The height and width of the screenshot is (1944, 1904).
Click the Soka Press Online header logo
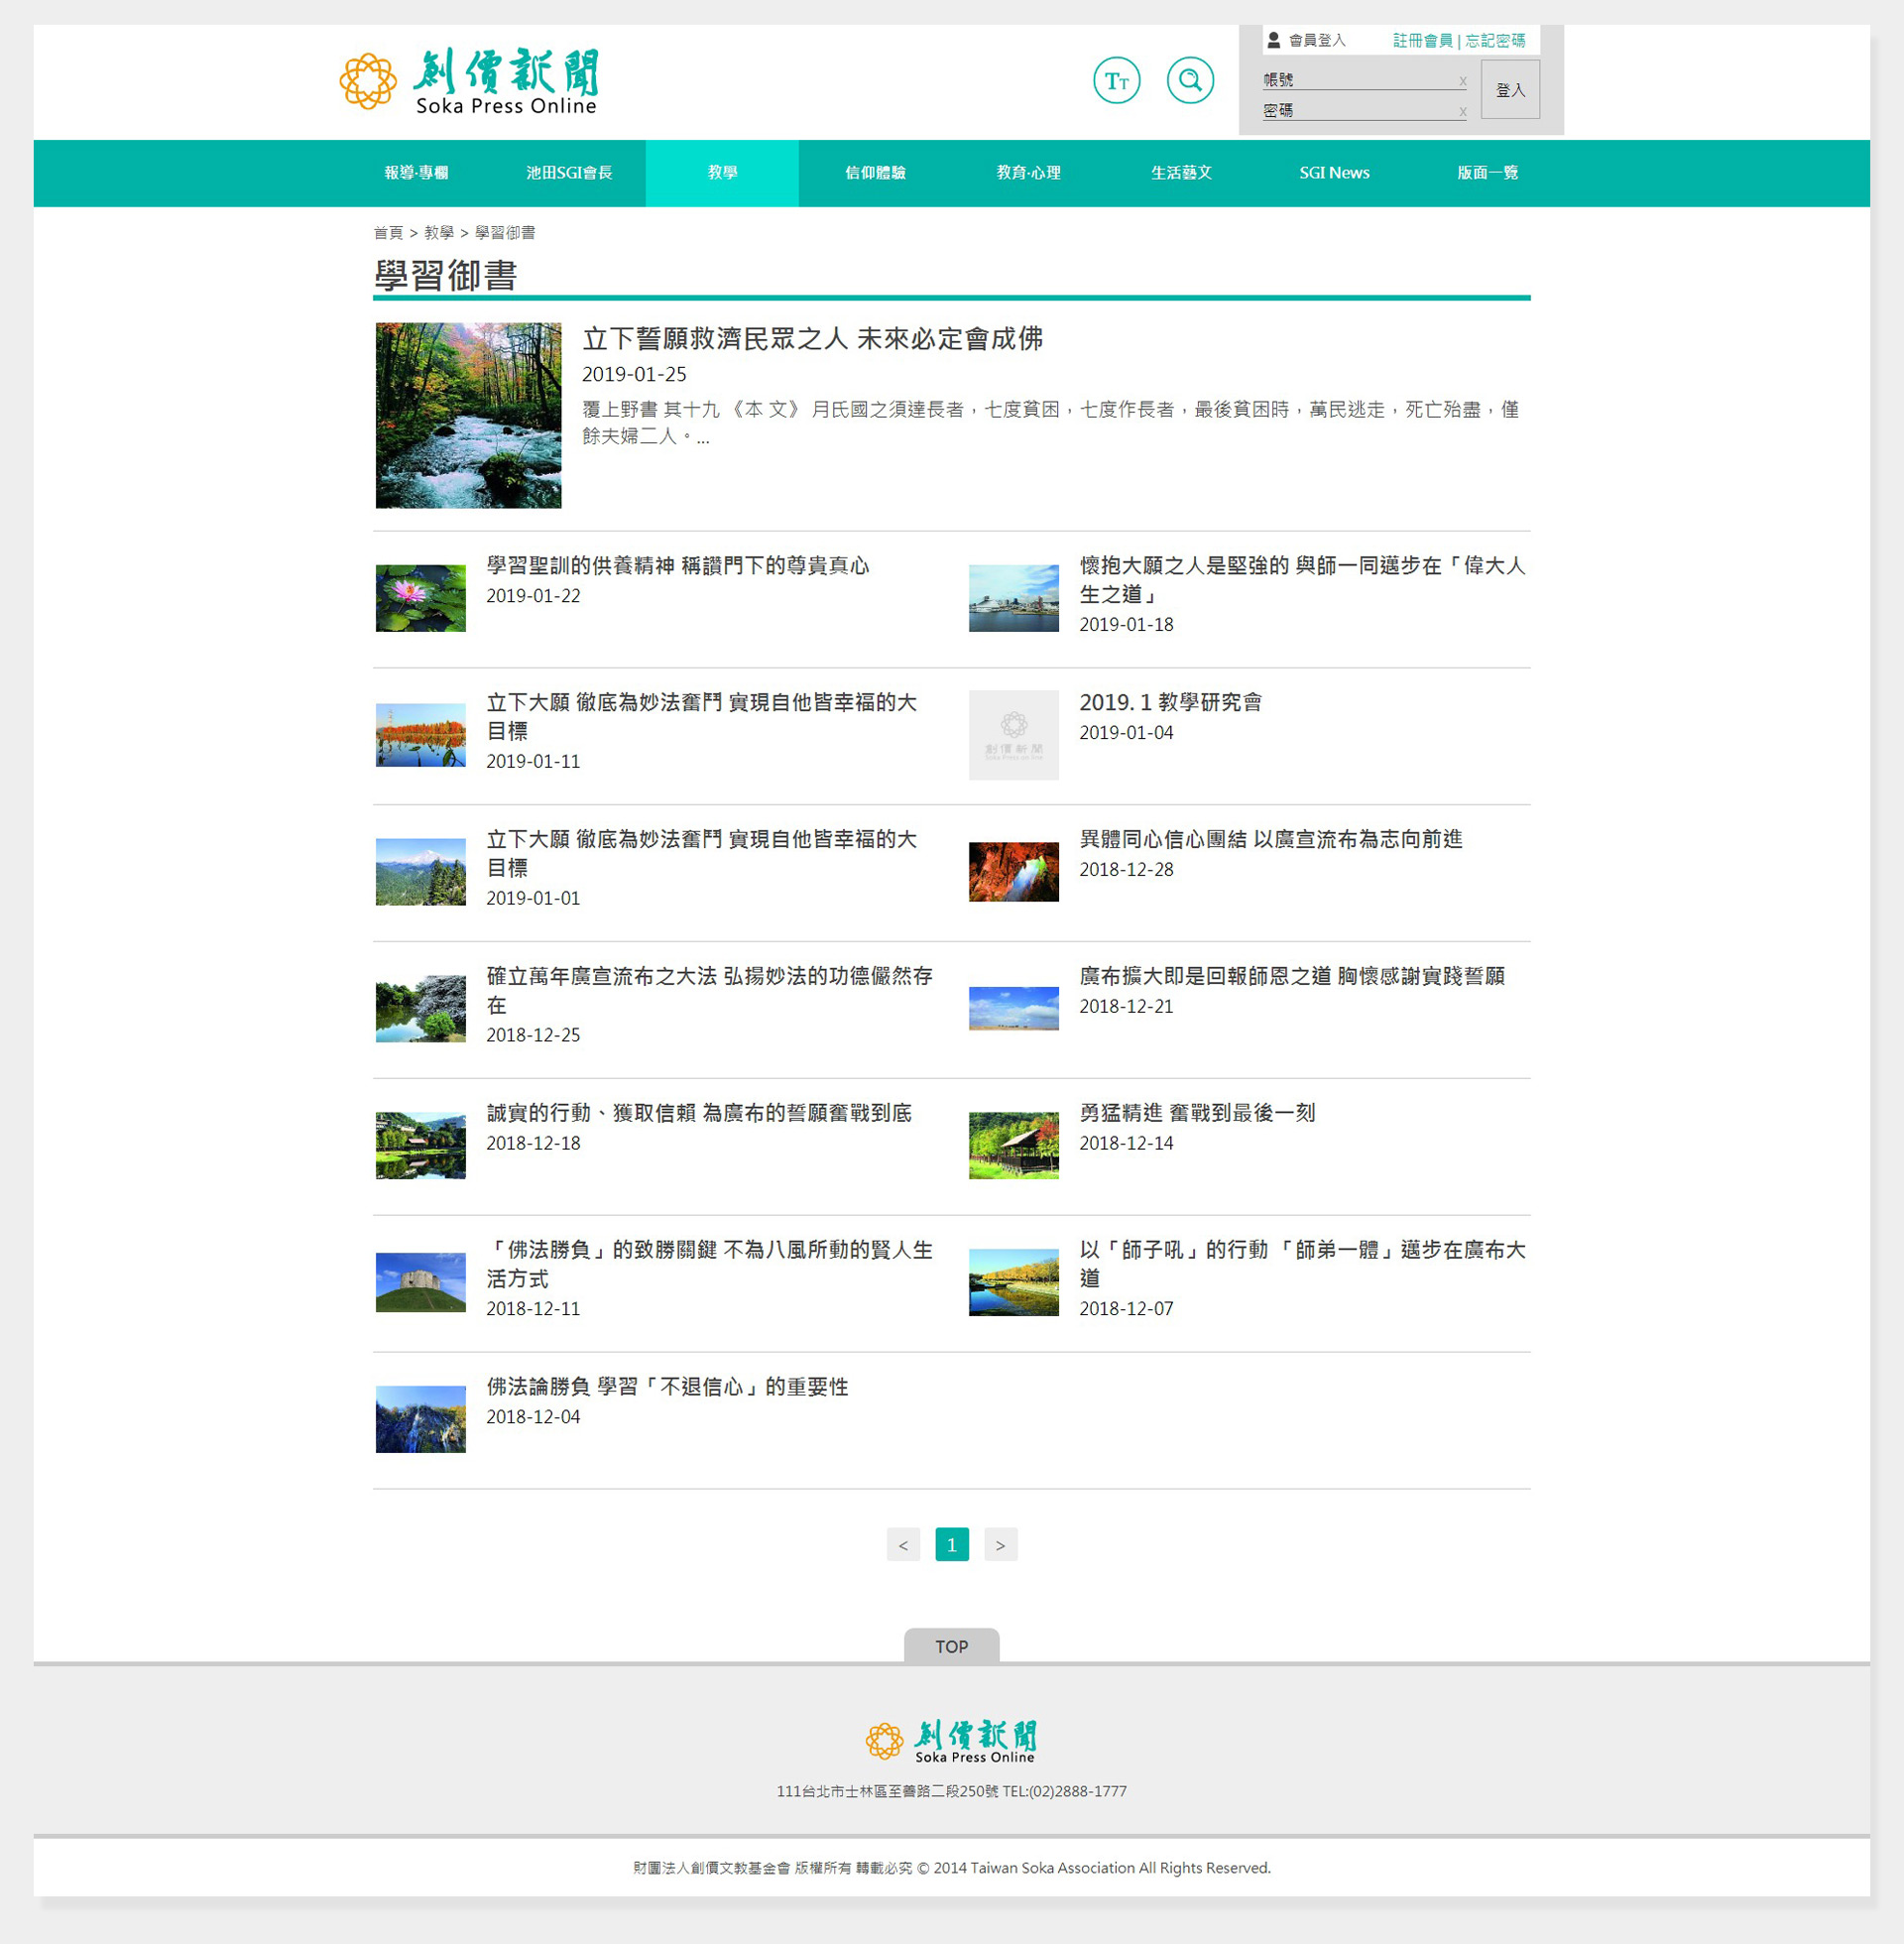tap(469, 80)
